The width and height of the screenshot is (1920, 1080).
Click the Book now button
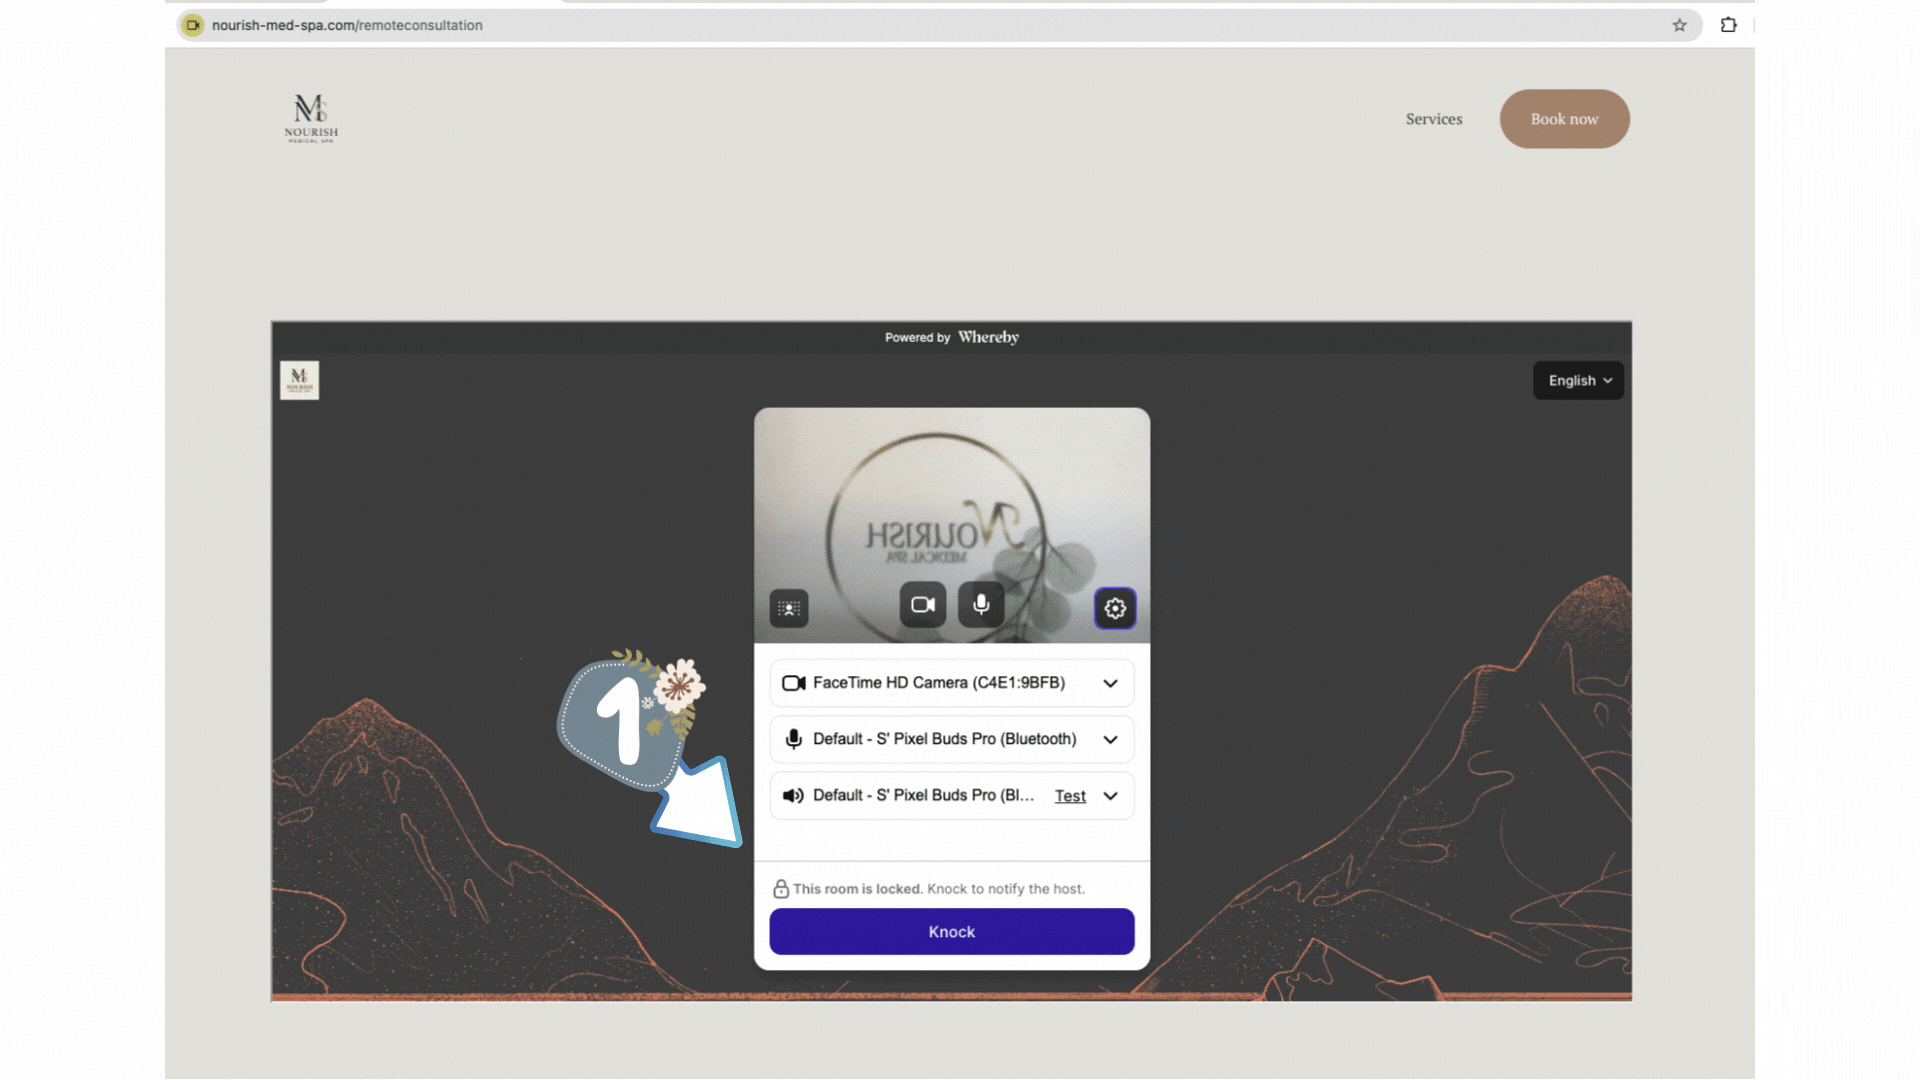pos(1564,119)
